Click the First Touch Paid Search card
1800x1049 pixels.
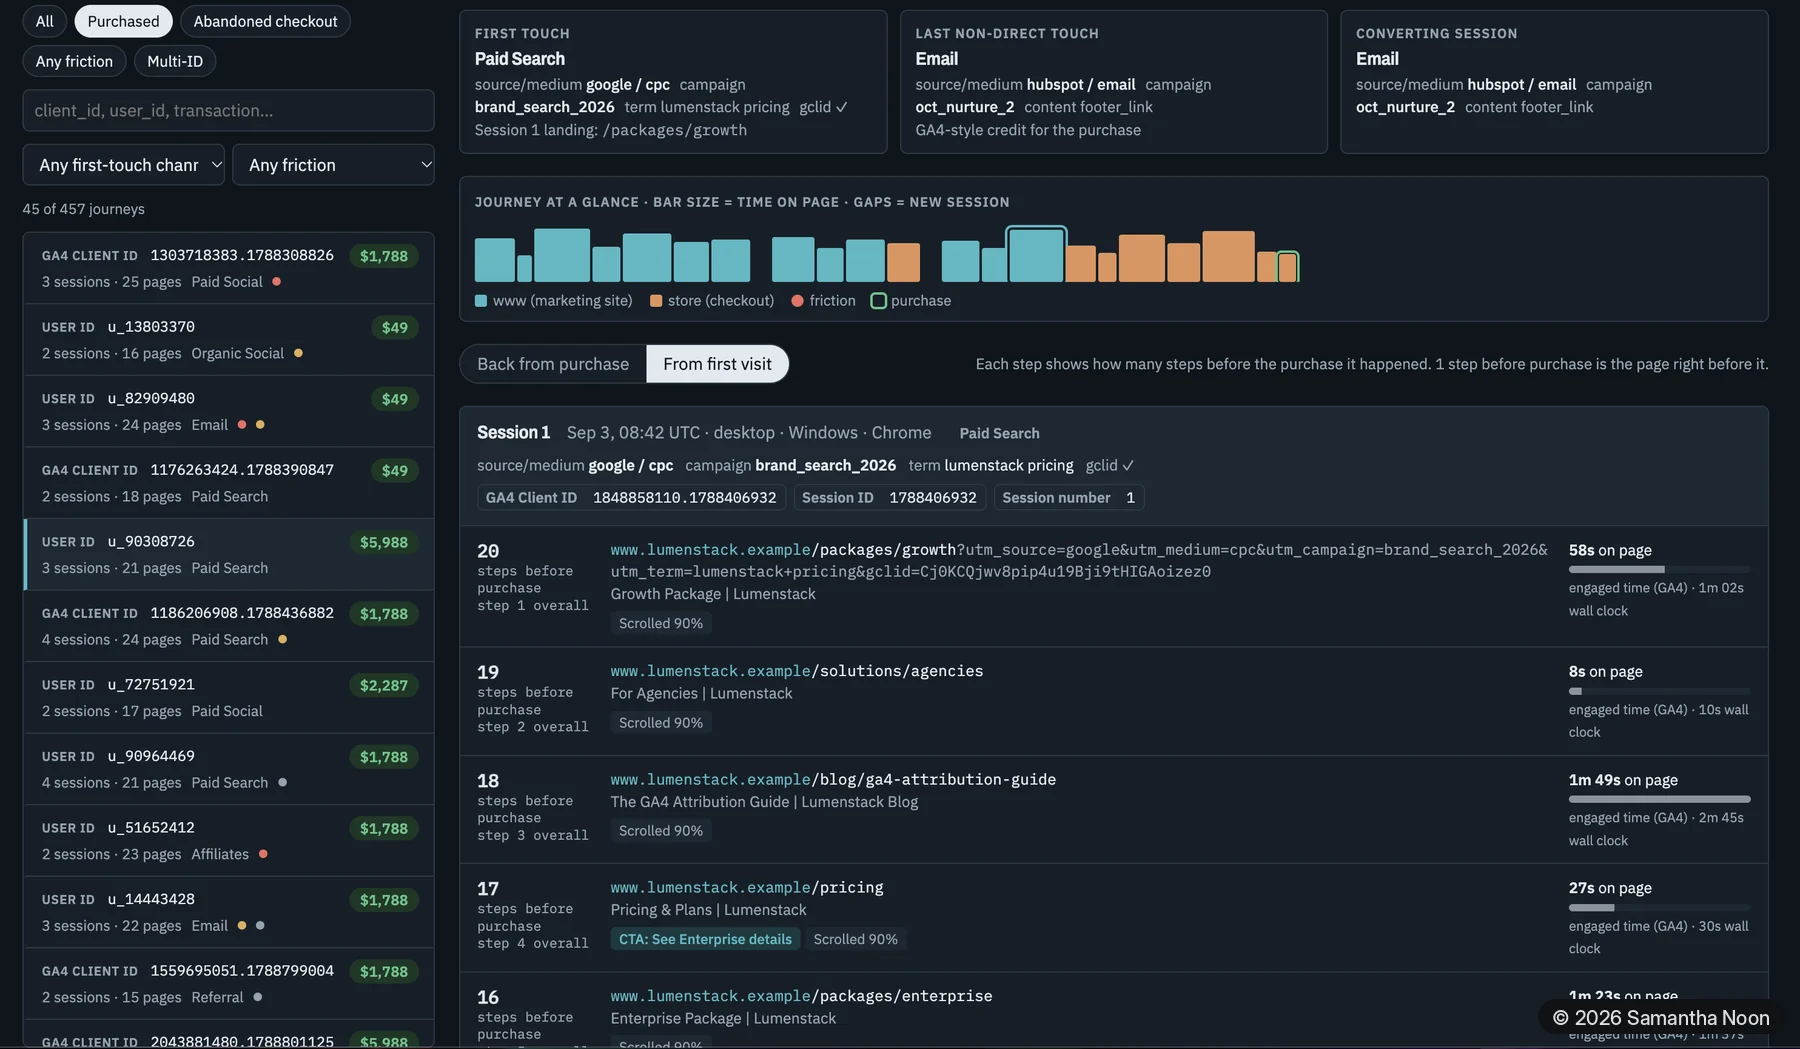point(673,82)
